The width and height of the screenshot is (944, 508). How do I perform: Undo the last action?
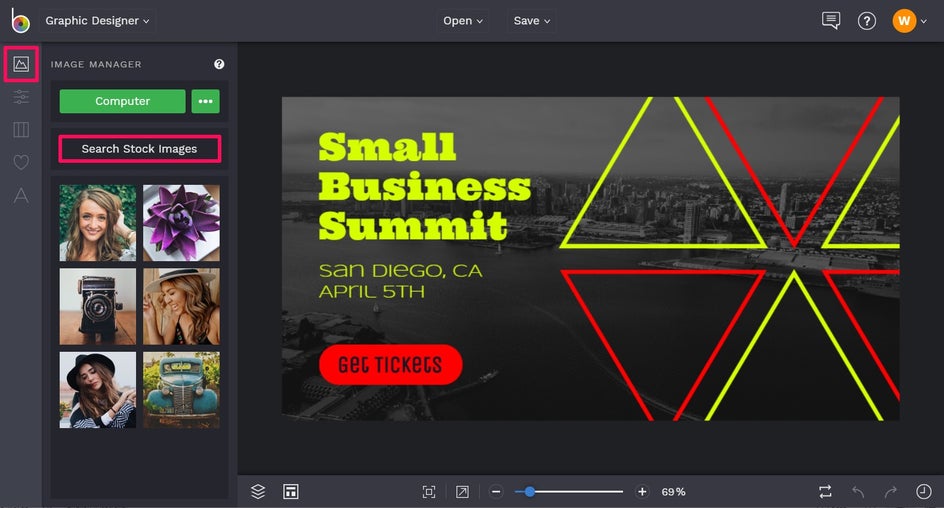coord(858,492)
